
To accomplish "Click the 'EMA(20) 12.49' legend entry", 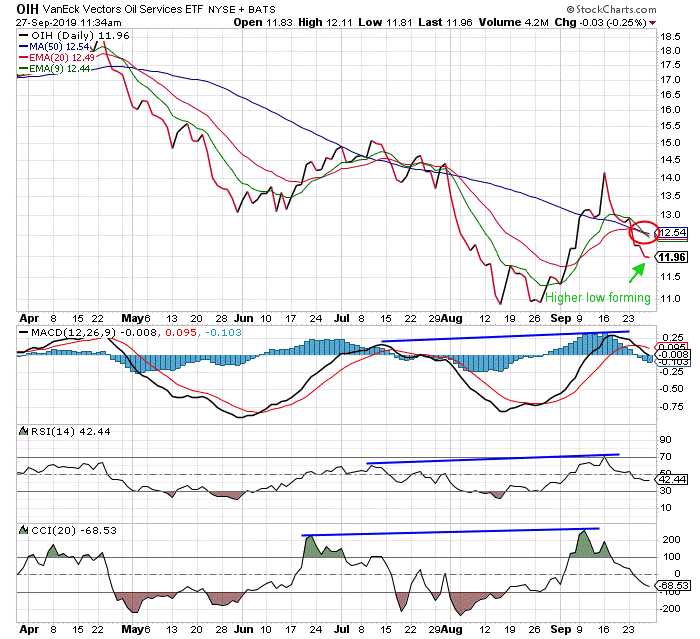I will tap(57, 58).
